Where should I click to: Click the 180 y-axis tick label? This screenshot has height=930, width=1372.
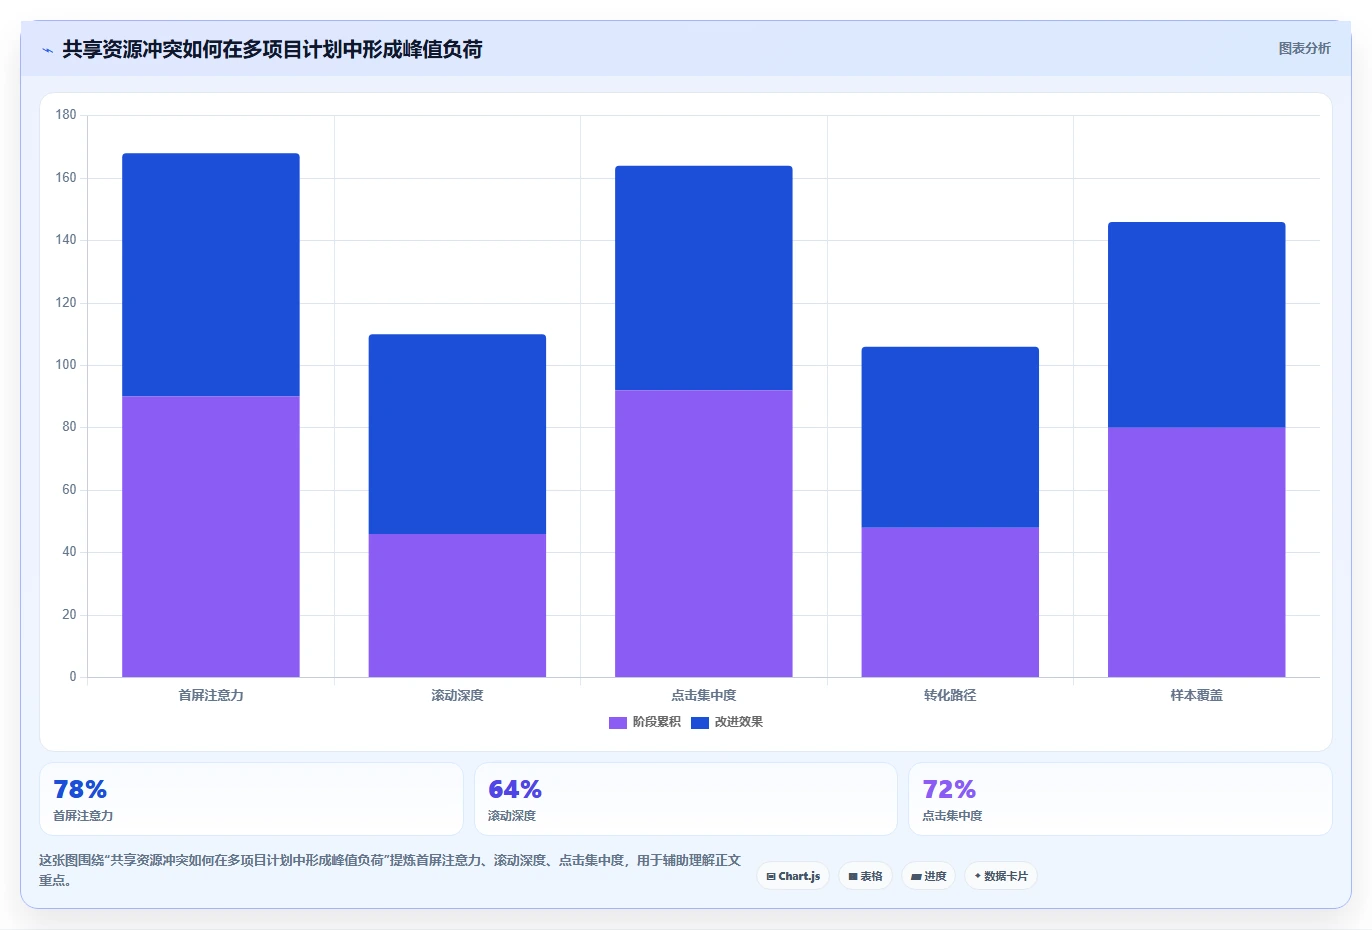(66, 115)
